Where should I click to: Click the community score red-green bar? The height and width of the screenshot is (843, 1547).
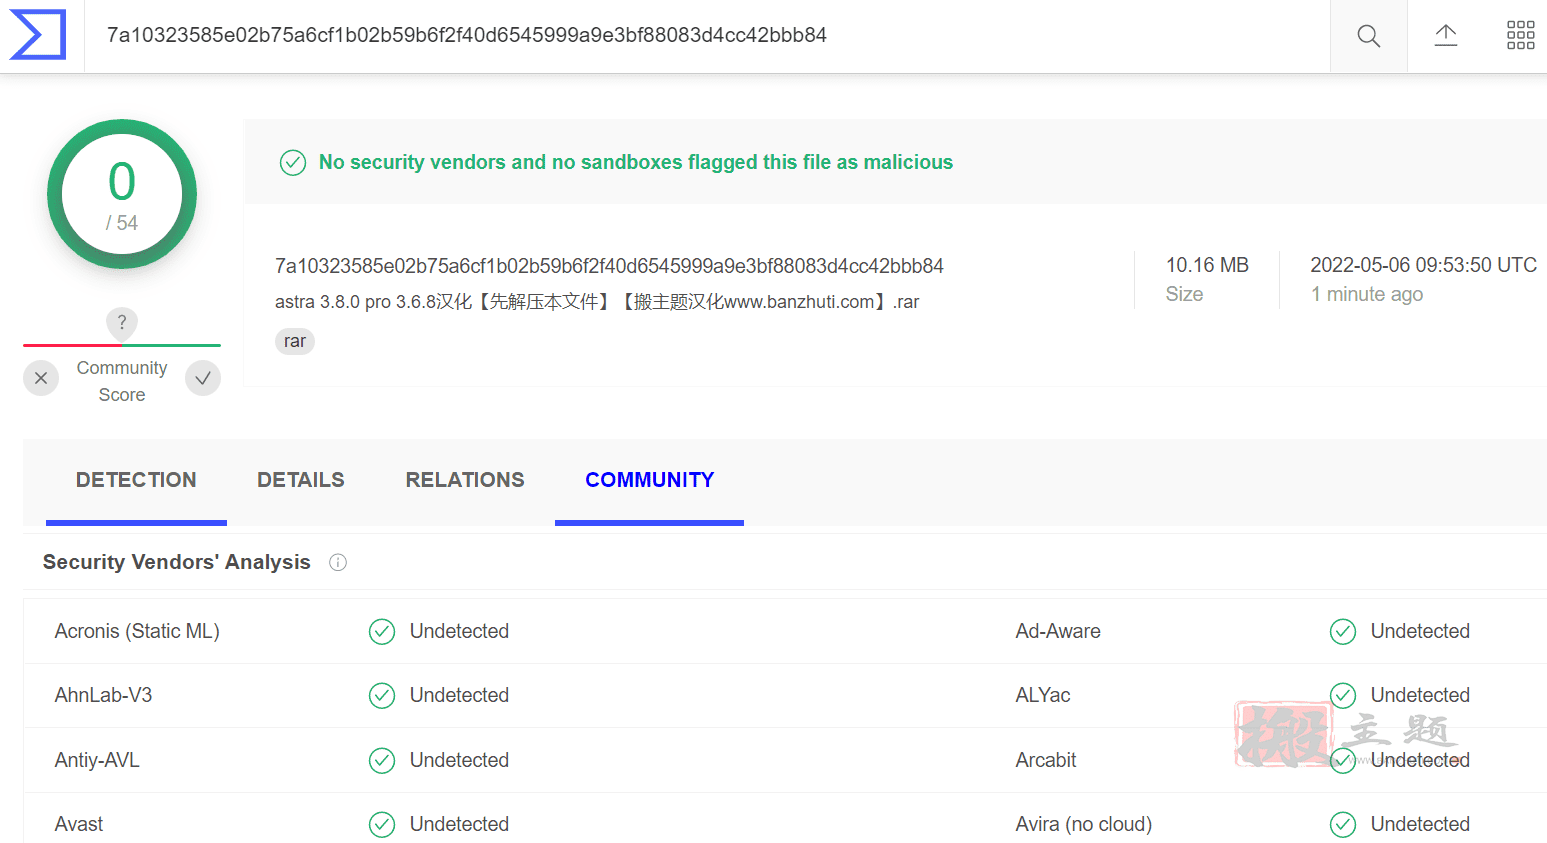[x=122, y=345]
